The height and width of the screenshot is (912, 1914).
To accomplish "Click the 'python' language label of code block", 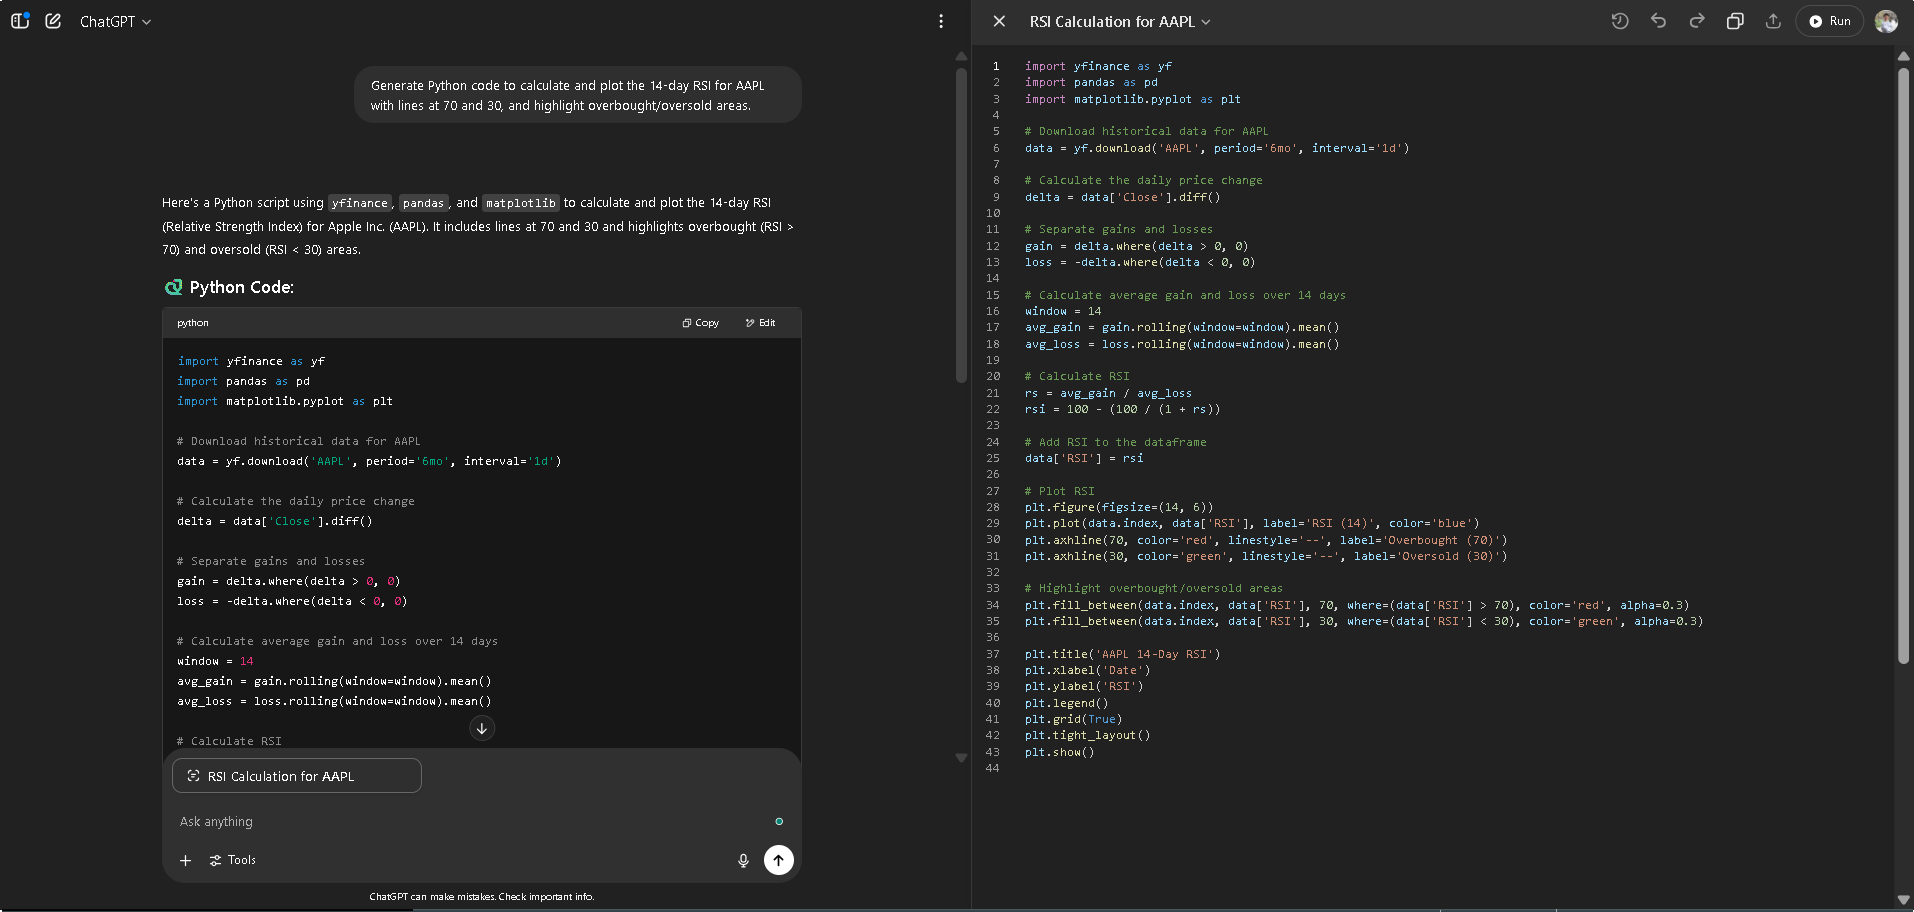I will click(x=193, y=323).
